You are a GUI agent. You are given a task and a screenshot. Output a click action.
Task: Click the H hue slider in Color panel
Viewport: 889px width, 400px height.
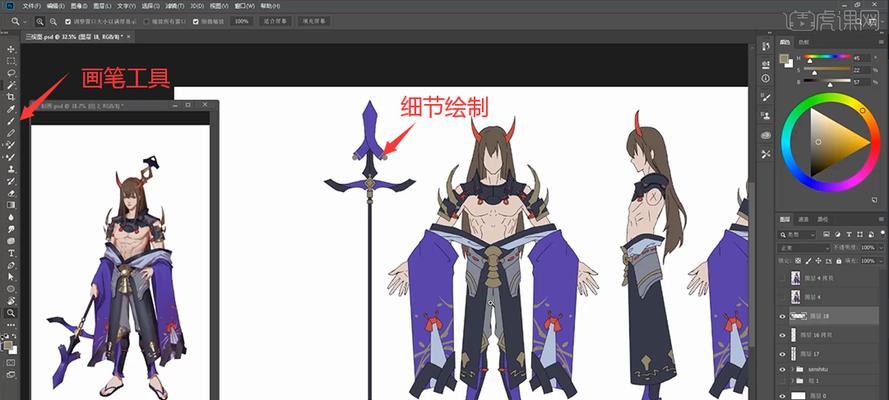point(828,57)
